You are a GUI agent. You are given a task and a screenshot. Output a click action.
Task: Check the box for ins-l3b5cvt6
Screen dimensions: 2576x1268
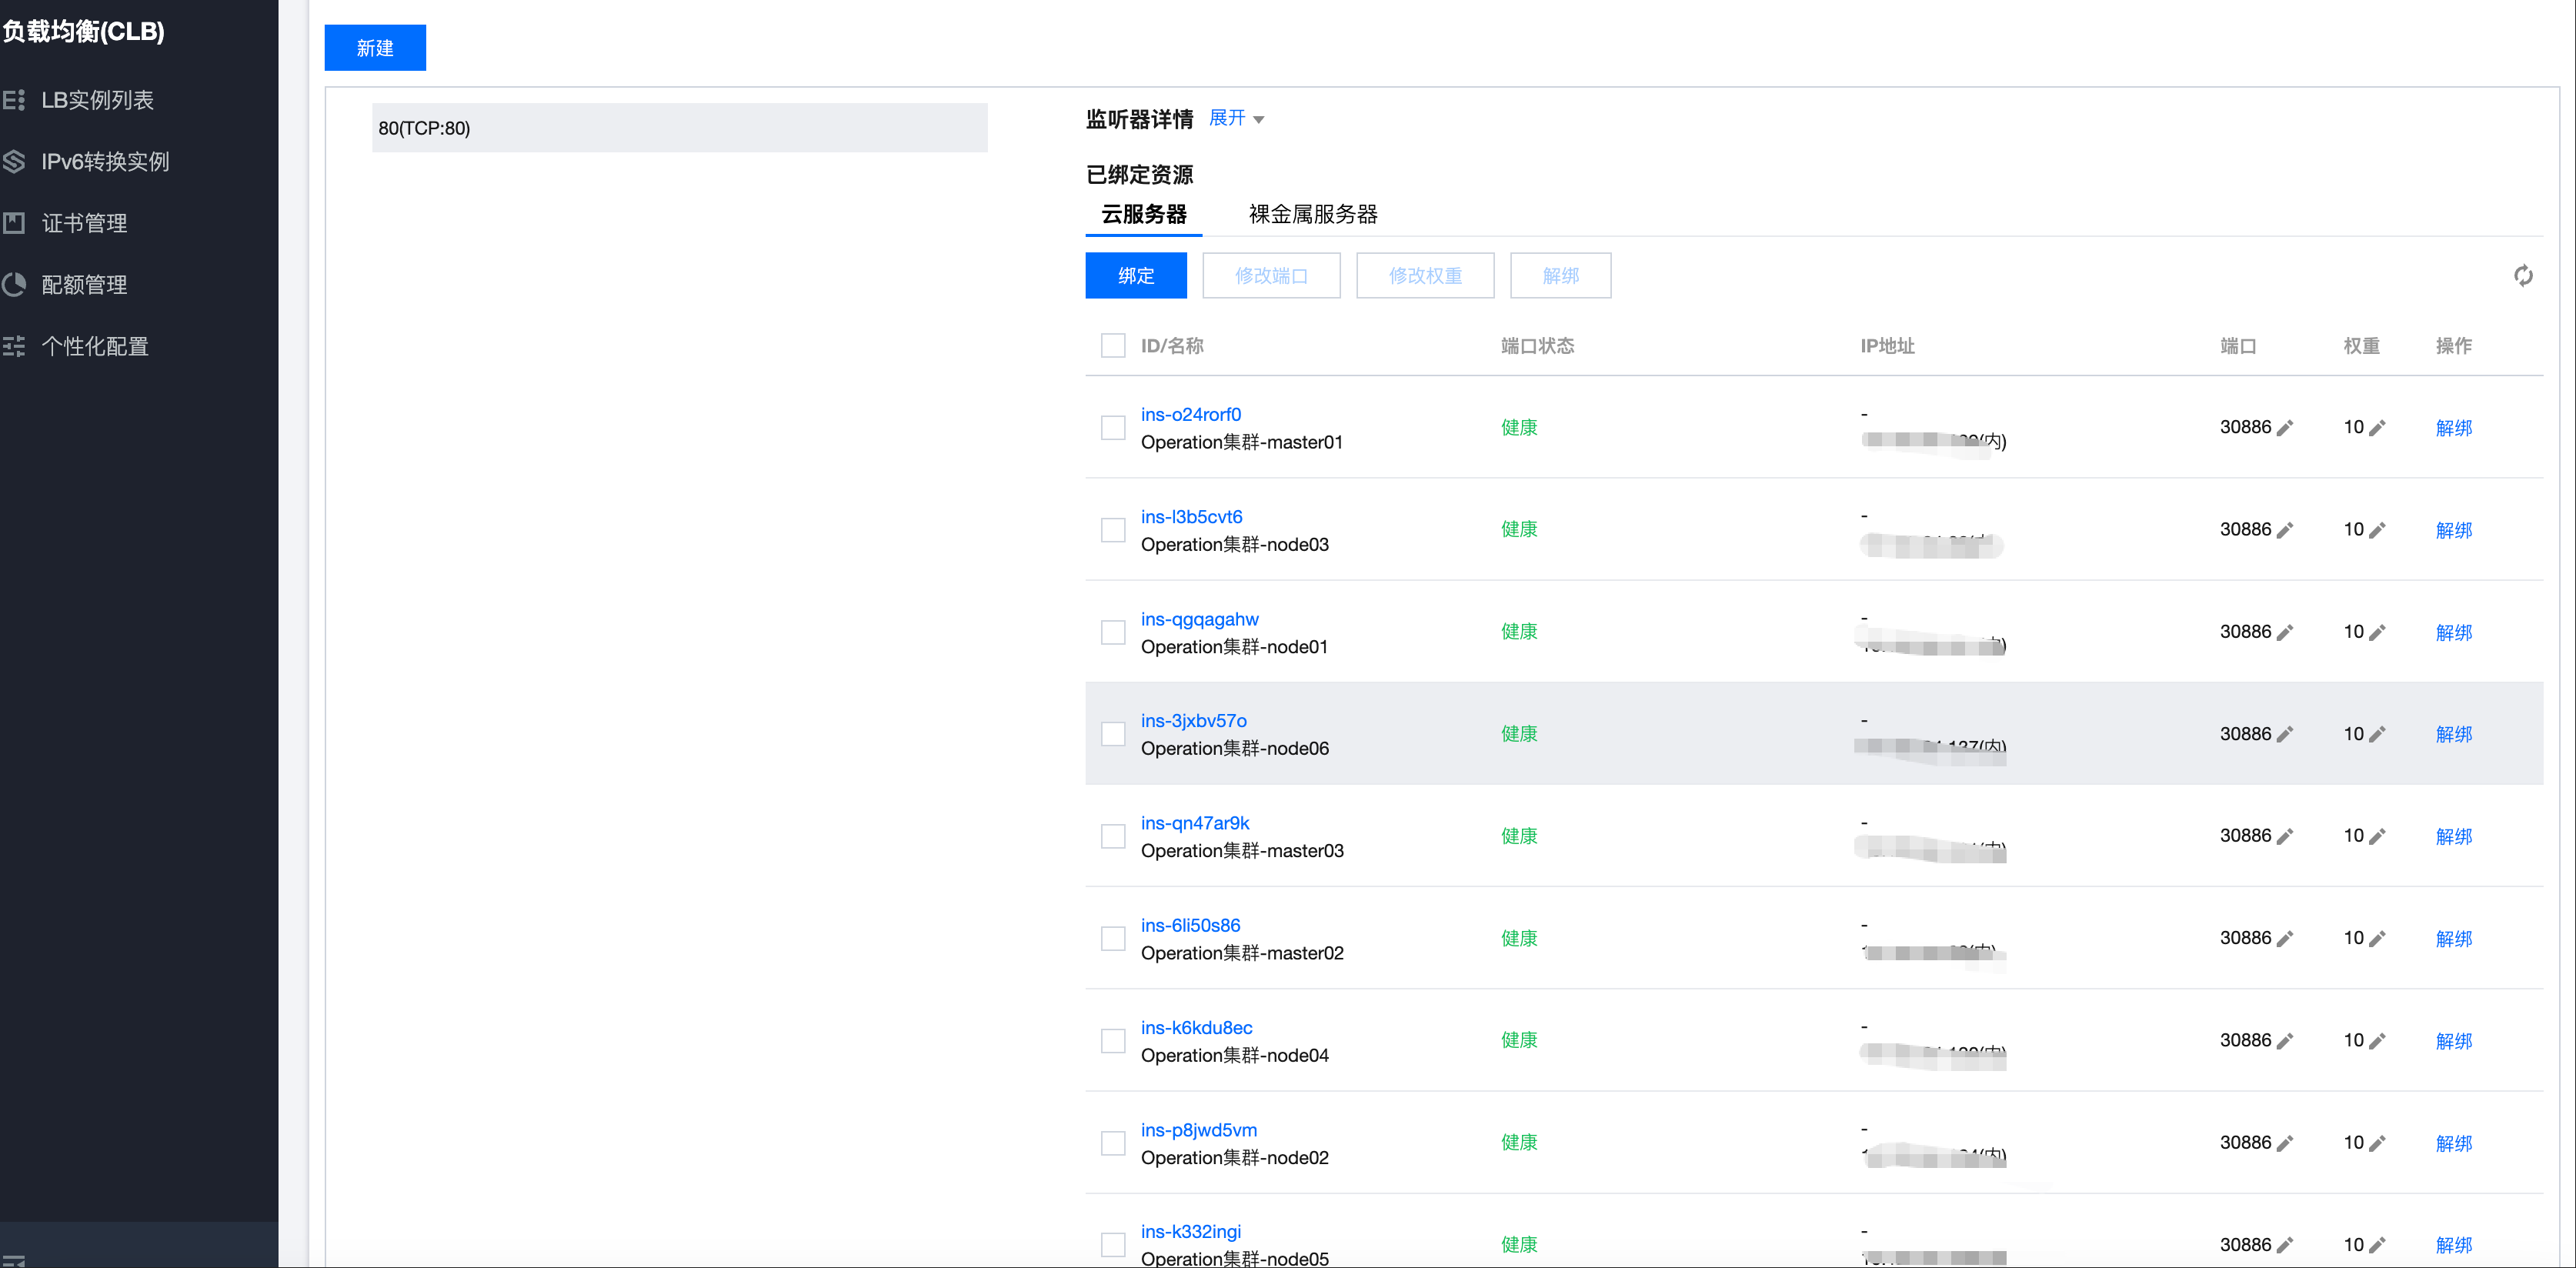[1113, 530]
